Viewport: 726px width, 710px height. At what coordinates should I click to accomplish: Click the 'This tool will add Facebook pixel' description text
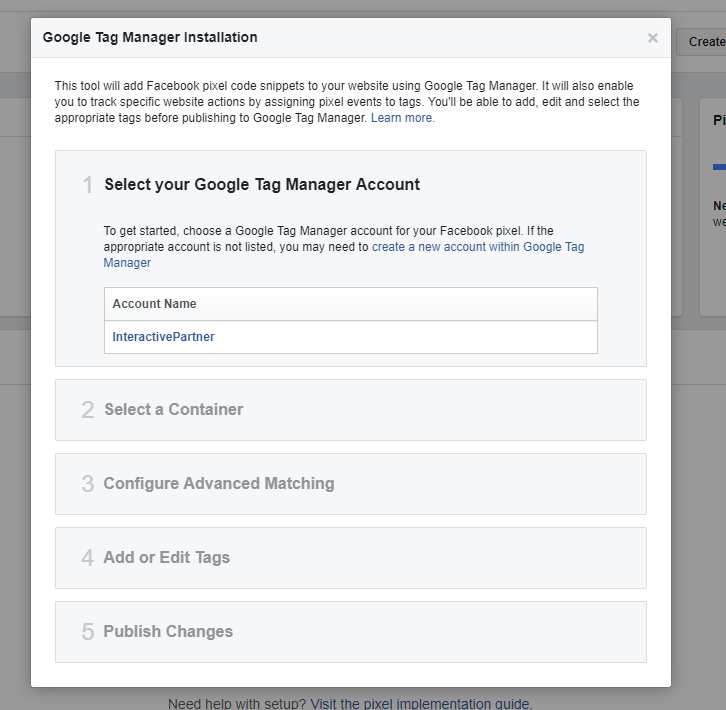tap(347, 102)
